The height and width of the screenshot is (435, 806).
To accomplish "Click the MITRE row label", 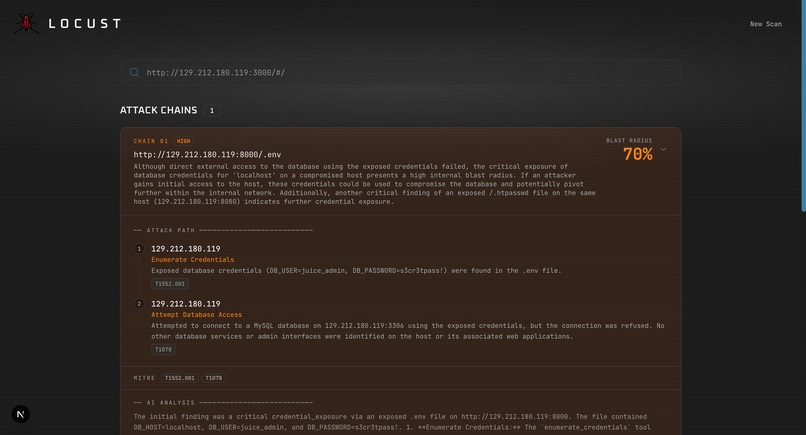I will point(144,378).
